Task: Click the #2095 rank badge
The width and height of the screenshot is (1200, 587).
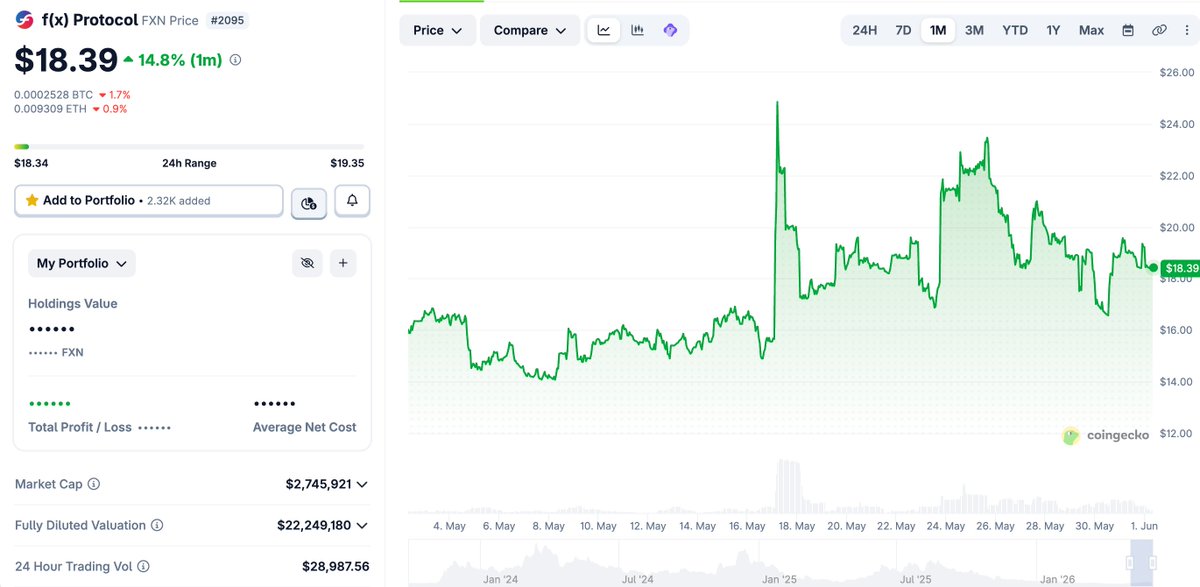Action: (227, 20)
